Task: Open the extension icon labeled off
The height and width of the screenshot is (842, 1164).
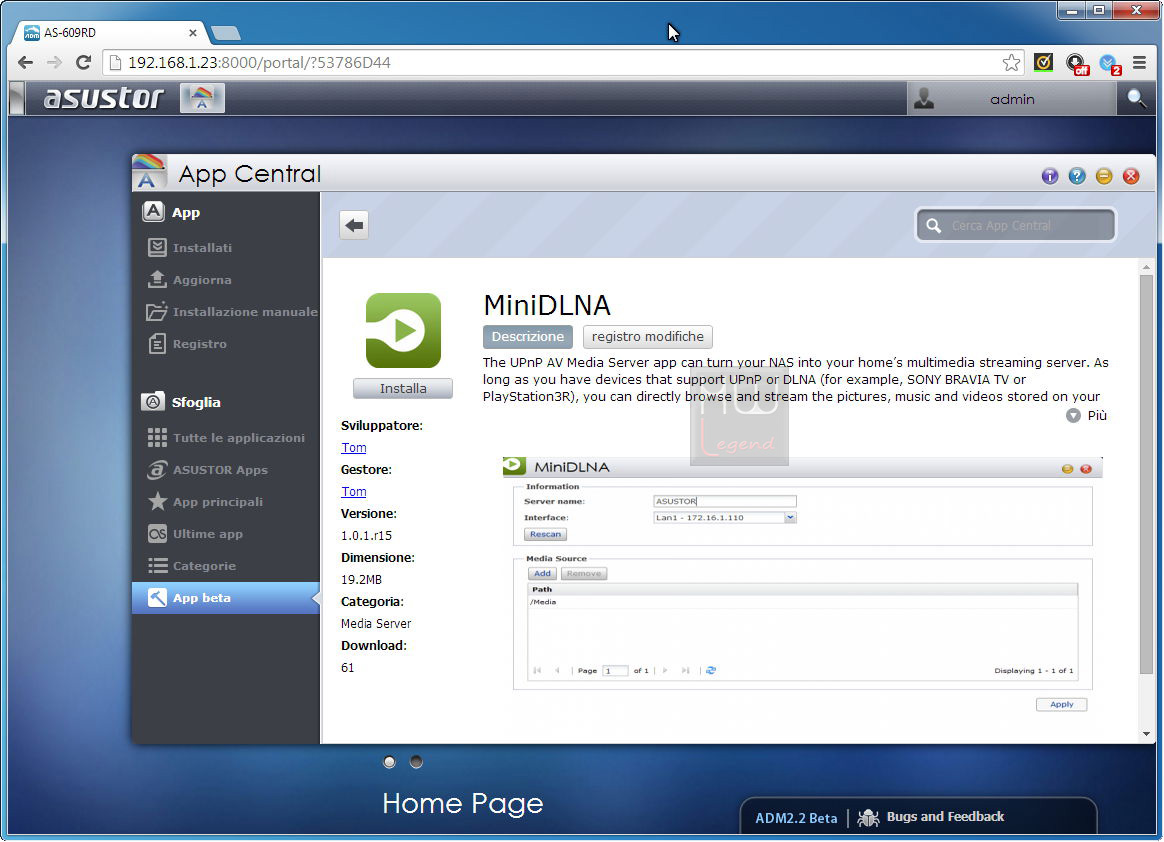Action: pos(1076,64)
